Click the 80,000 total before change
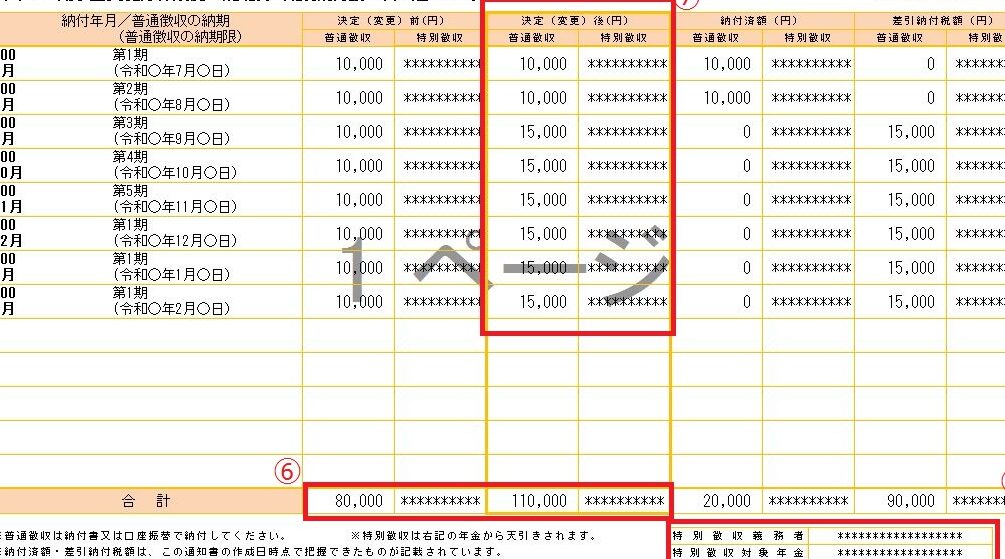This screenshot has width=1005, height=559. point(359,501)
